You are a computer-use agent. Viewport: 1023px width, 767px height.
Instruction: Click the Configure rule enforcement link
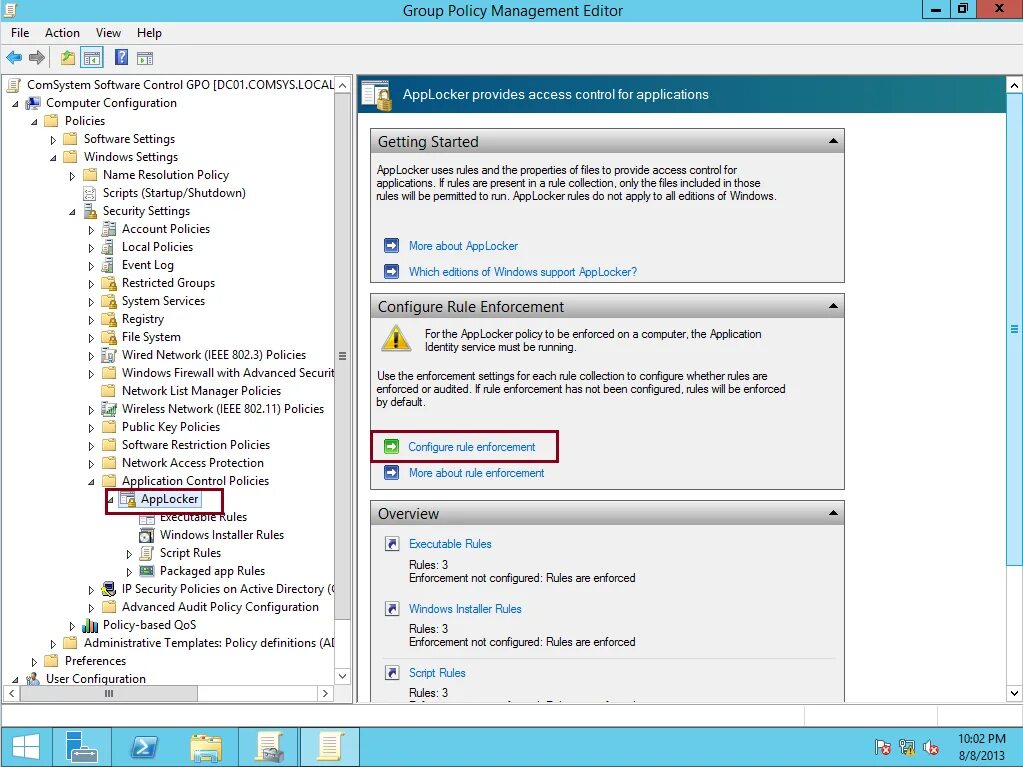point(472,447)
